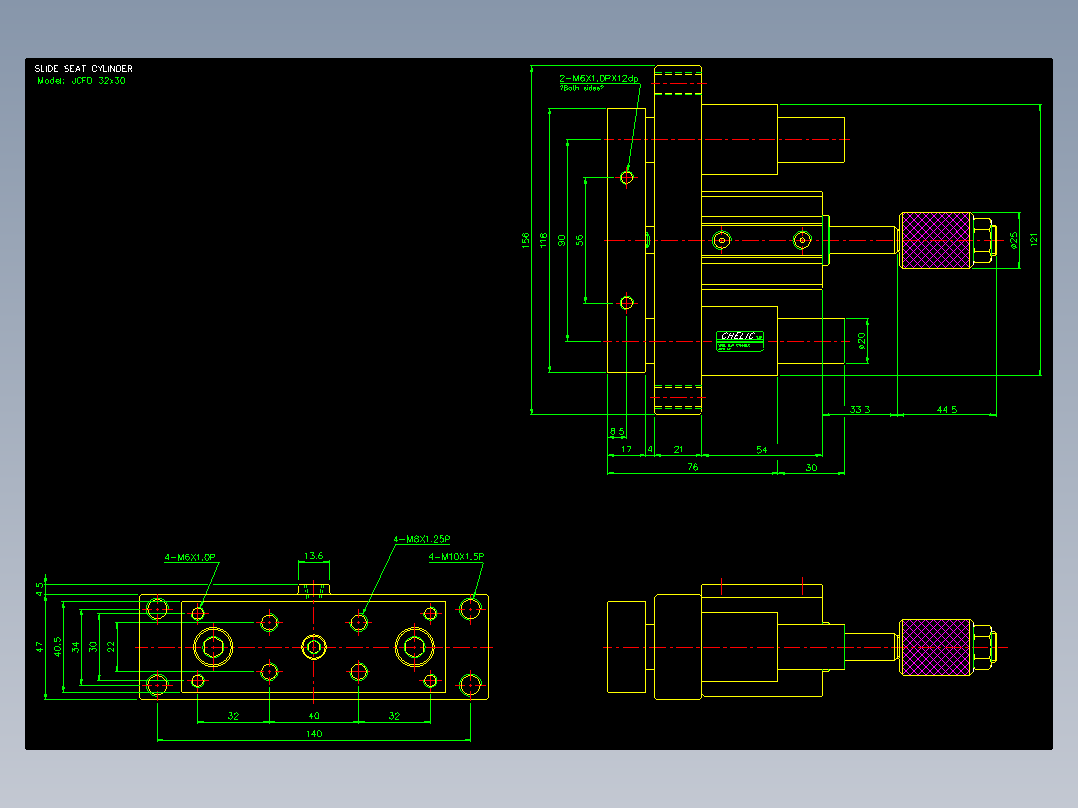The image size is (1078, 808).
Task: Select the 116 vertical dimension
Action: (x=544, y=240)
